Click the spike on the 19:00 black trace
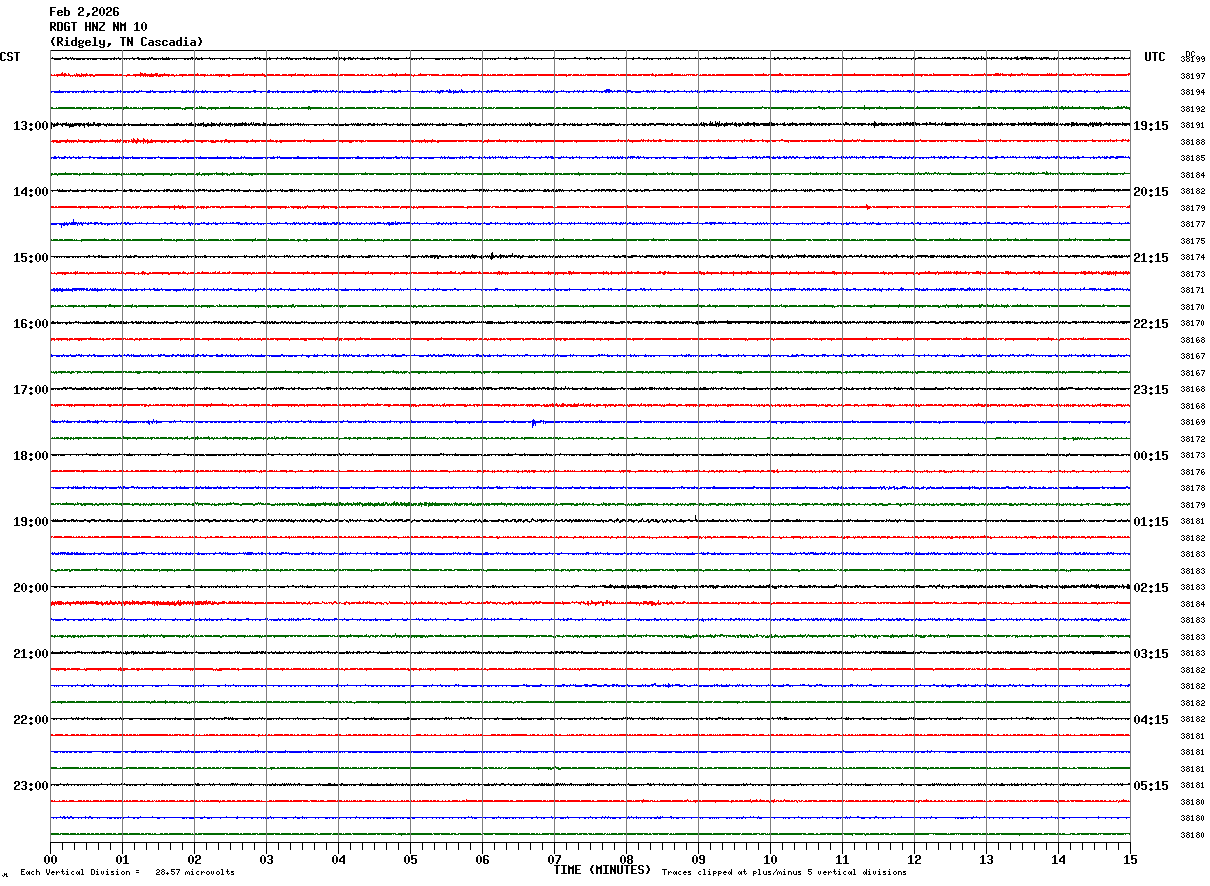This screenshot has width=1210, height=886. click(x=696, y=518)
